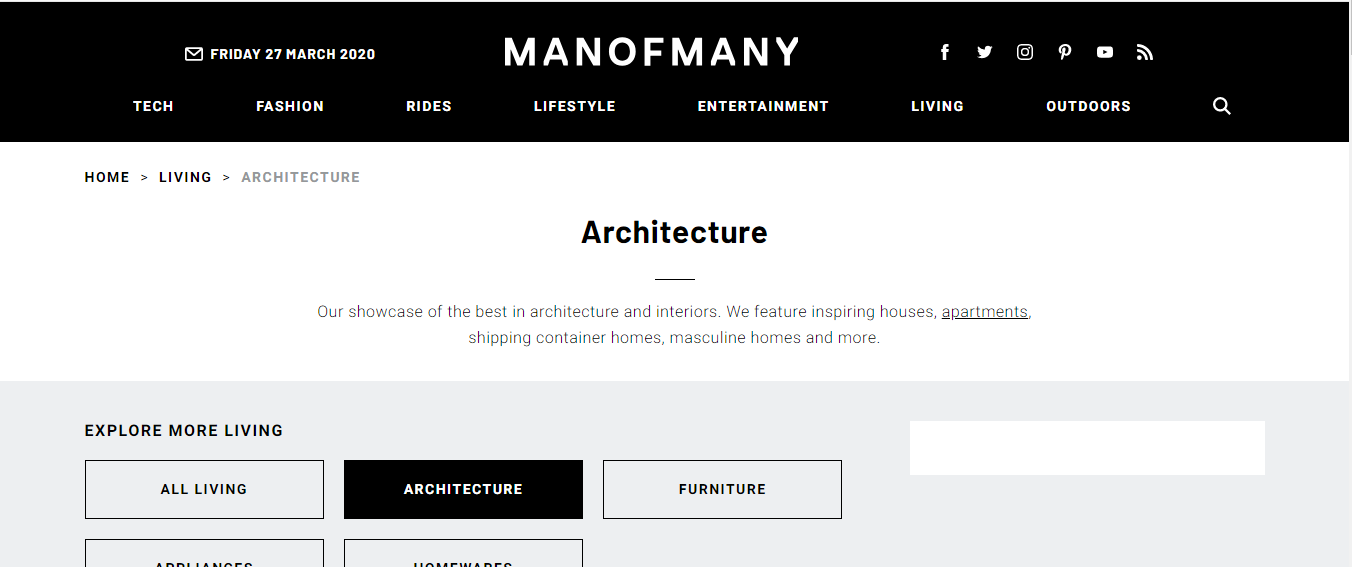Visit the Entertainment section
The image size is (1352, 567).
pyautogui.click(x=763, y=106)
